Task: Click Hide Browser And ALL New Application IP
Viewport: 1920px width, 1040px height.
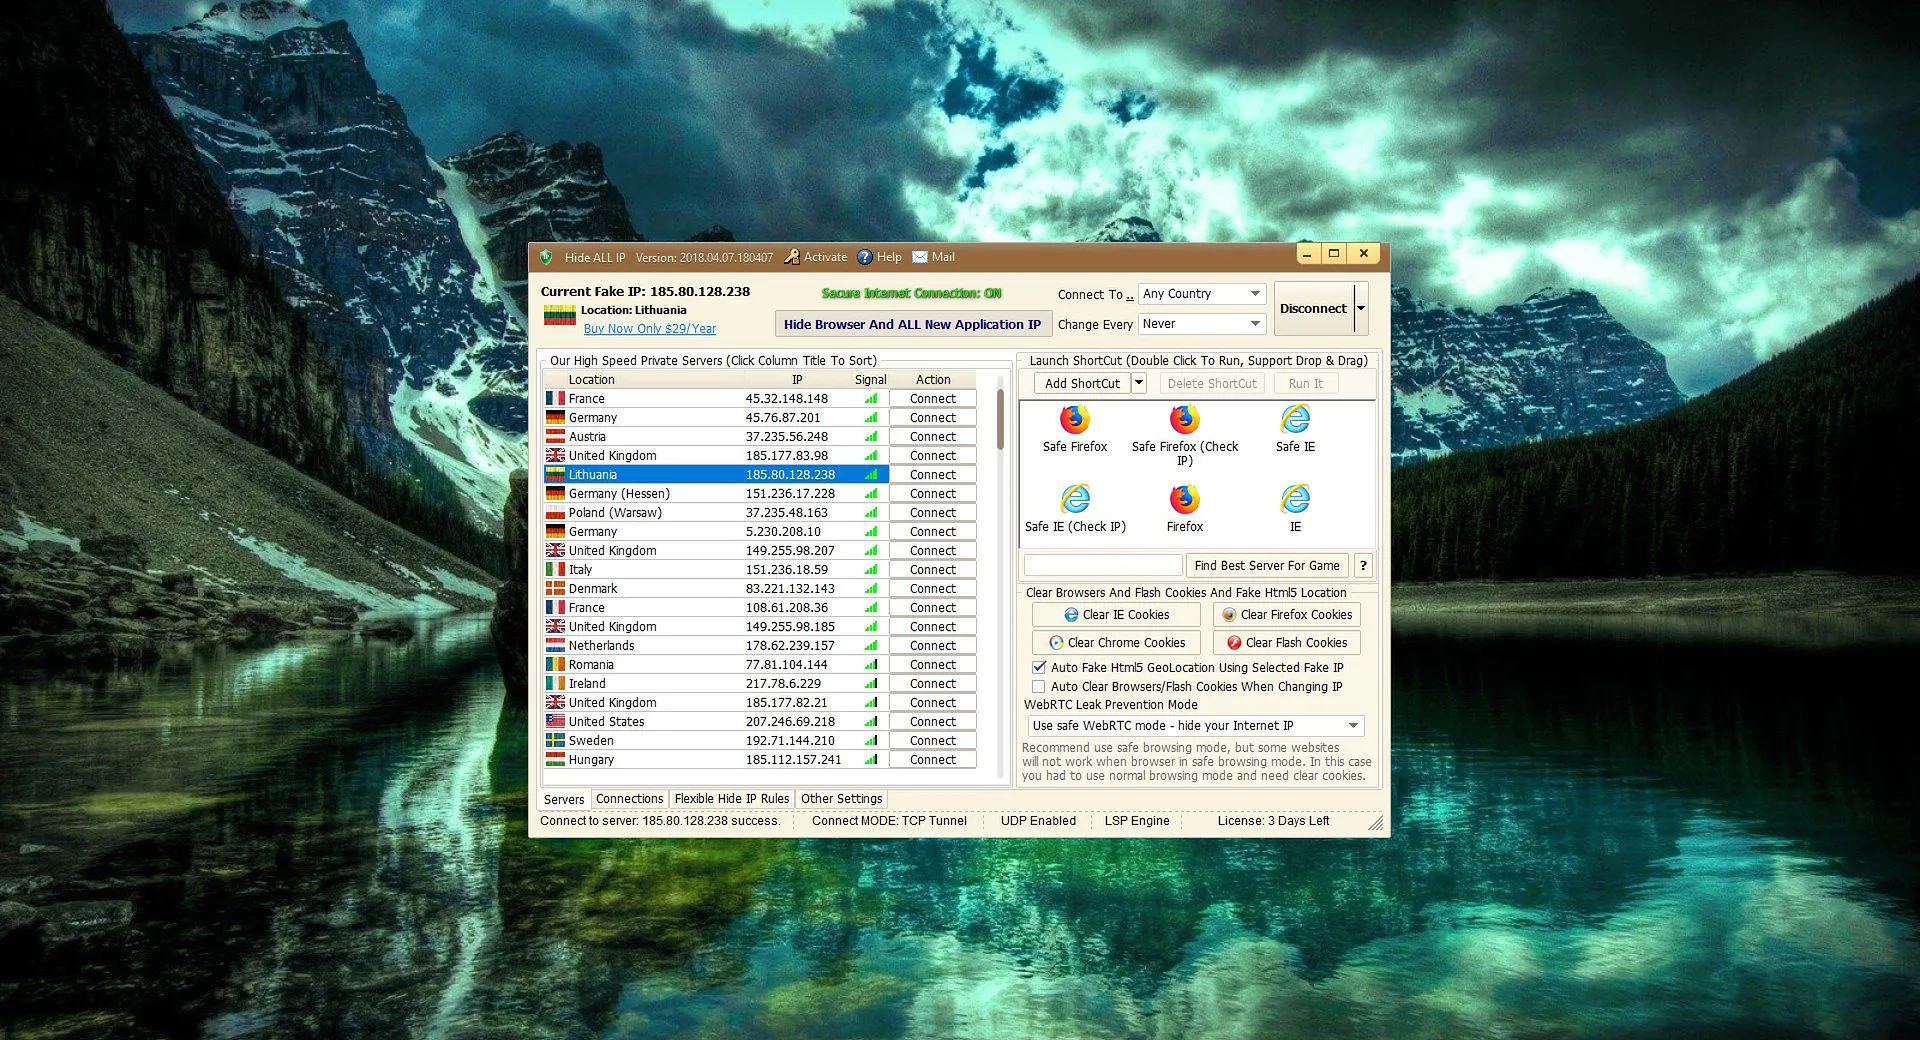Action: click(x=912, y=324)
